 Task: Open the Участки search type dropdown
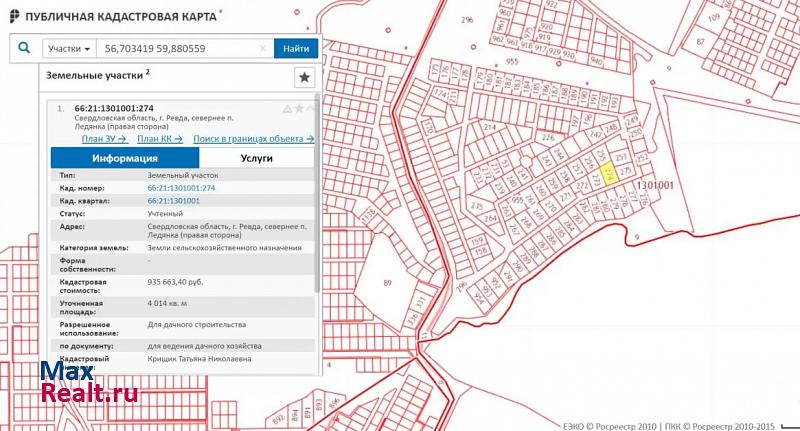[x=69, y=48]
